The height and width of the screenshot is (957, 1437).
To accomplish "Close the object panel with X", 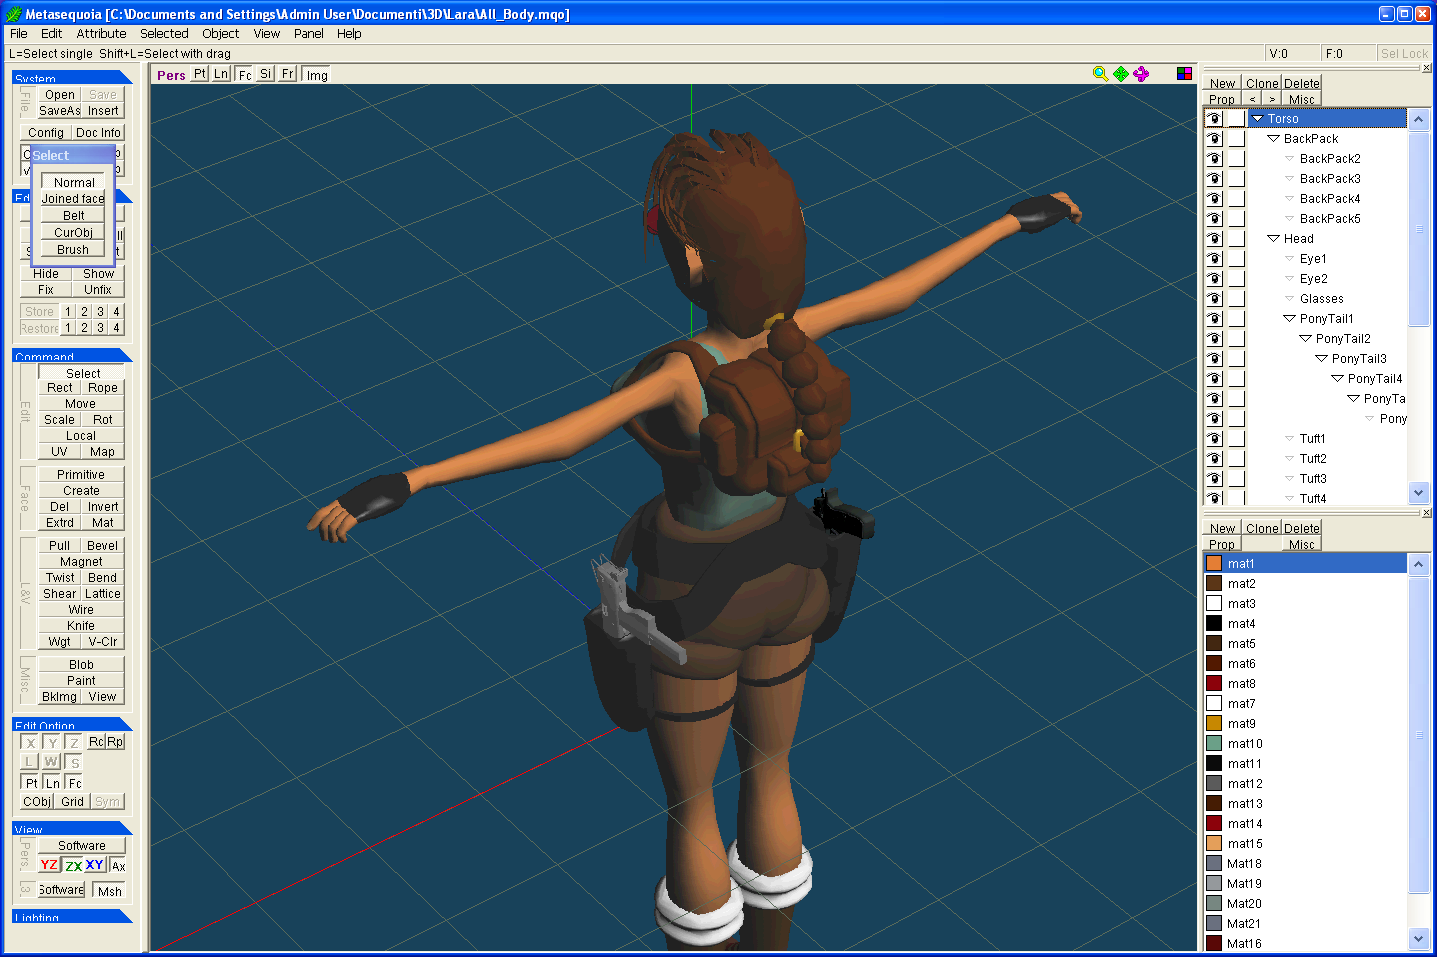I will (x=1426, y=68).
